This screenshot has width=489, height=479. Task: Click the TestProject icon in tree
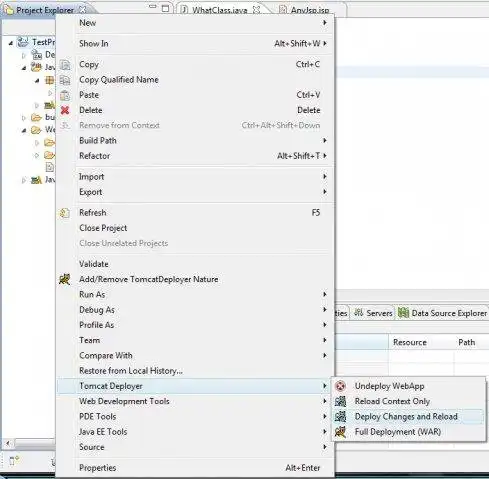tap(23, 42)
